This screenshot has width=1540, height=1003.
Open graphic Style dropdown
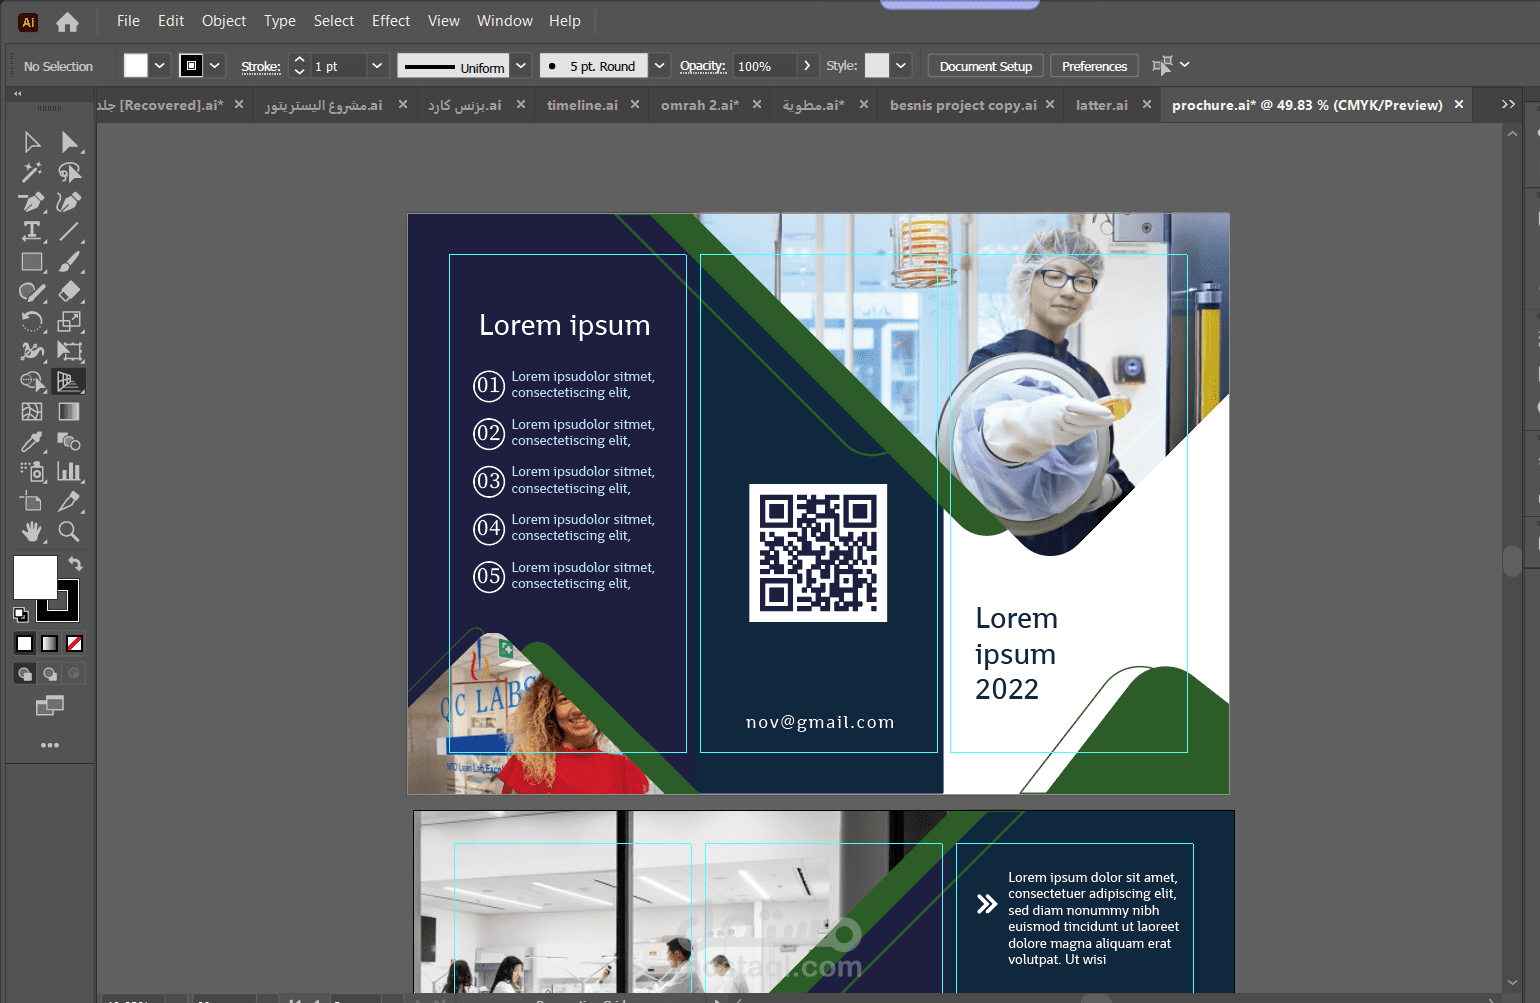click(x=901, y=66)
